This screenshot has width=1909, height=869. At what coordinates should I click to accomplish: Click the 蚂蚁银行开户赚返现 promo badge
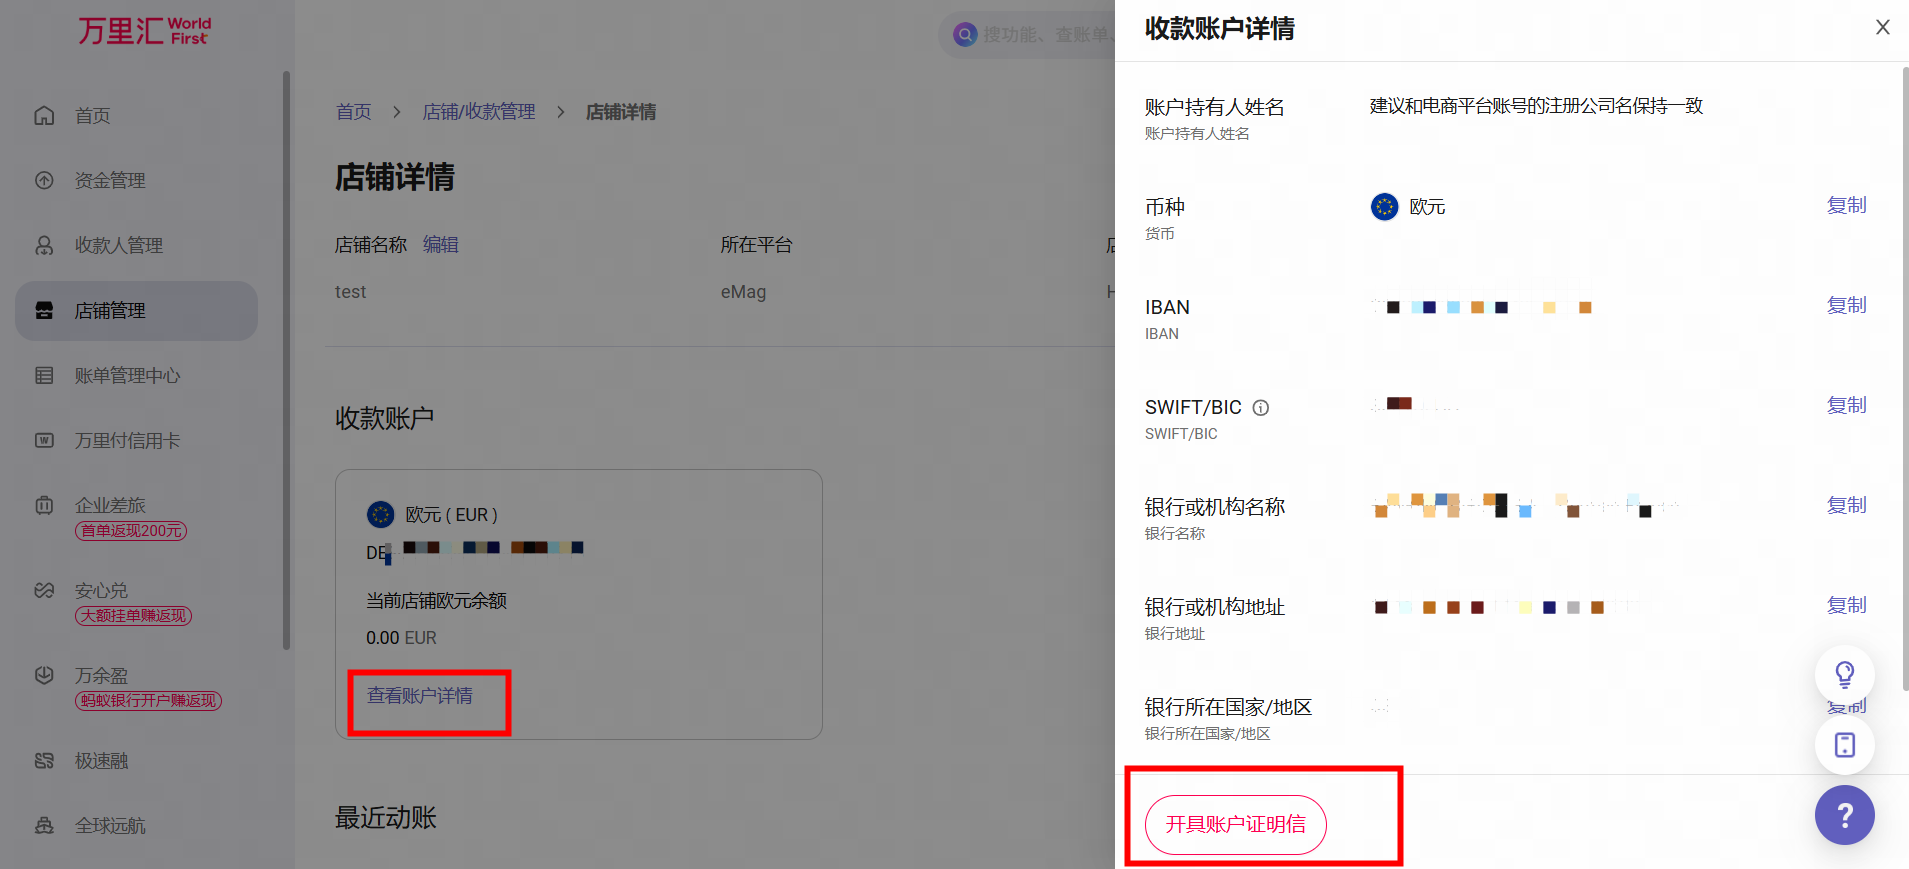click(148, 701)
